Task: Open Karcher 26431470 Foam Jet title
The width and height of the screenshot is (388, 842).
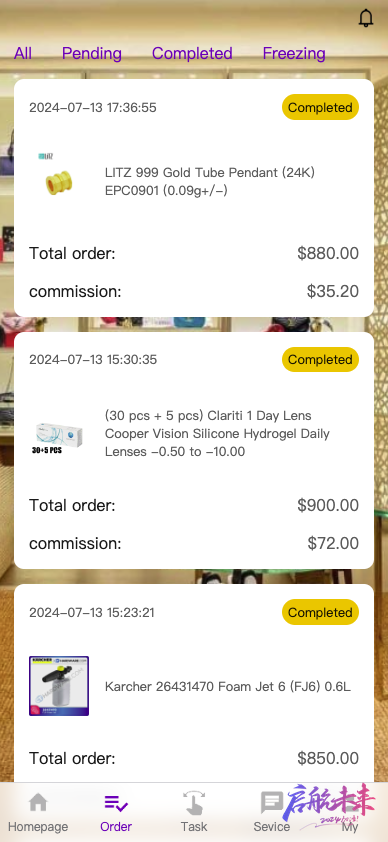Action: click(228, 686)
